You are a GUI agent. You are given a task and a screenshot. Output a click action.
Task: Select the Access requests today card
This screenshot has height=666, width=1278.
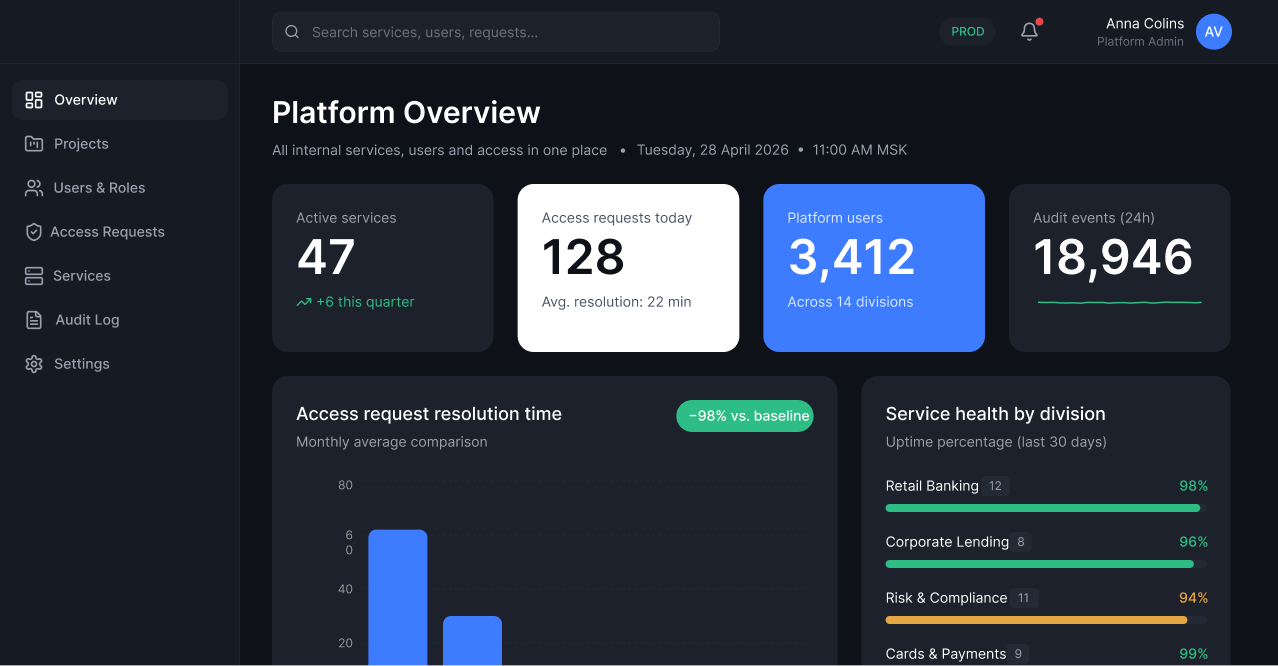(628, 268)
